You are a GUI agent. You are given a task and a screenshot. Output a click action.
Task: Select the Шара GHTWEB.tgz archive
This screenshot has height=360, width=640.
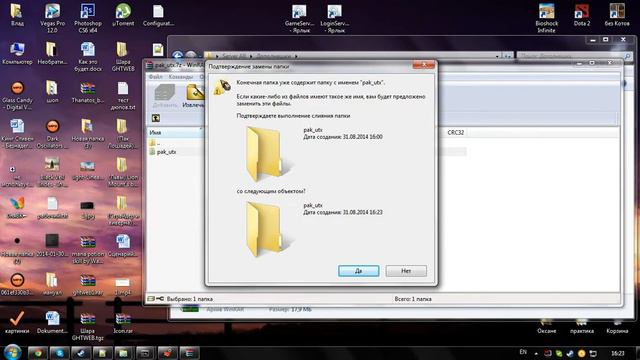(88, 326)
